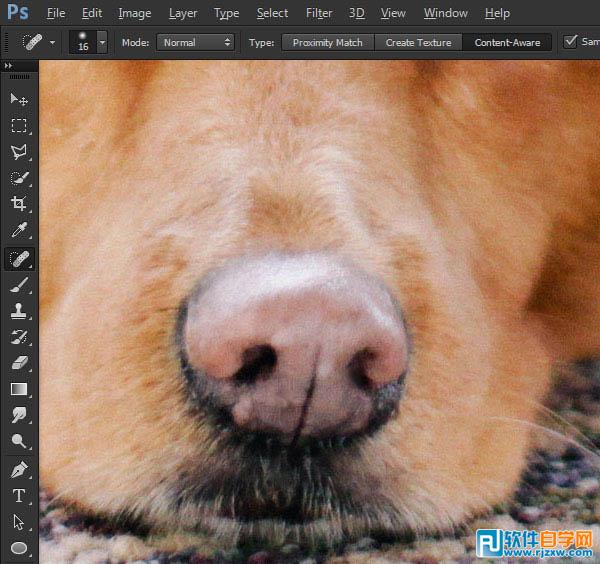The width and height of the screenshot is (600, 564).
Task: Open the Filter menu
Action: [x=319, y=13]
